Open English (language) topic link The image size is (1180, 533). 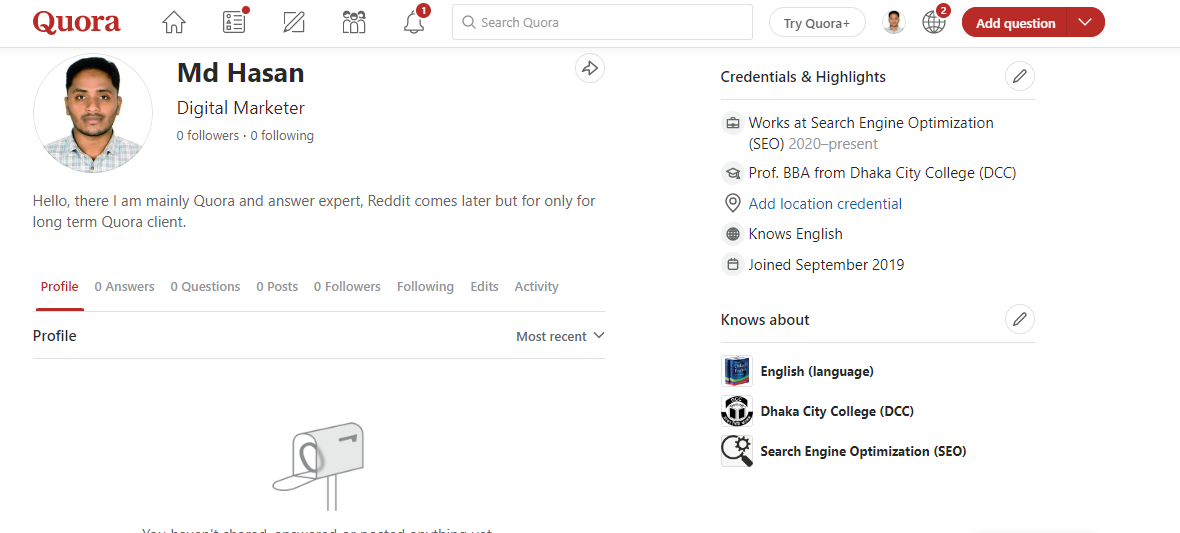[817, 371]
